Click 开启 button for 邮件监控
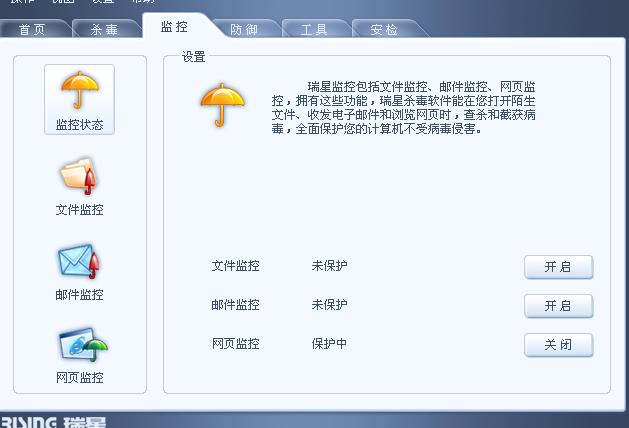The height and width of the screenshot is (428, 629). 558,306
